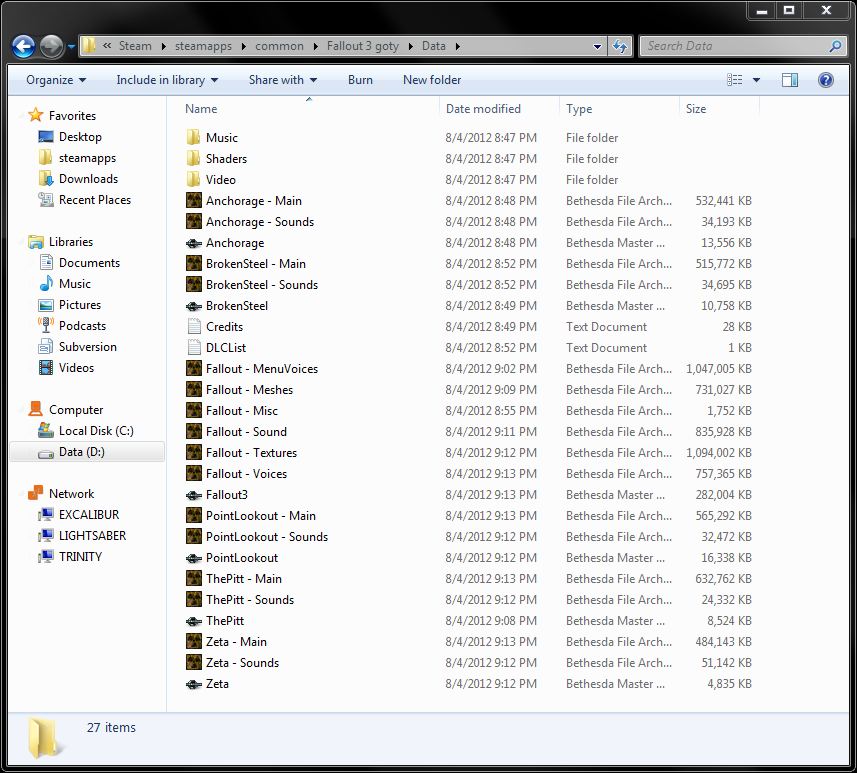Refresh the folder with the address bar refresh icon
The width and height of the screenshot is (857, 773).
pos(620,46)
